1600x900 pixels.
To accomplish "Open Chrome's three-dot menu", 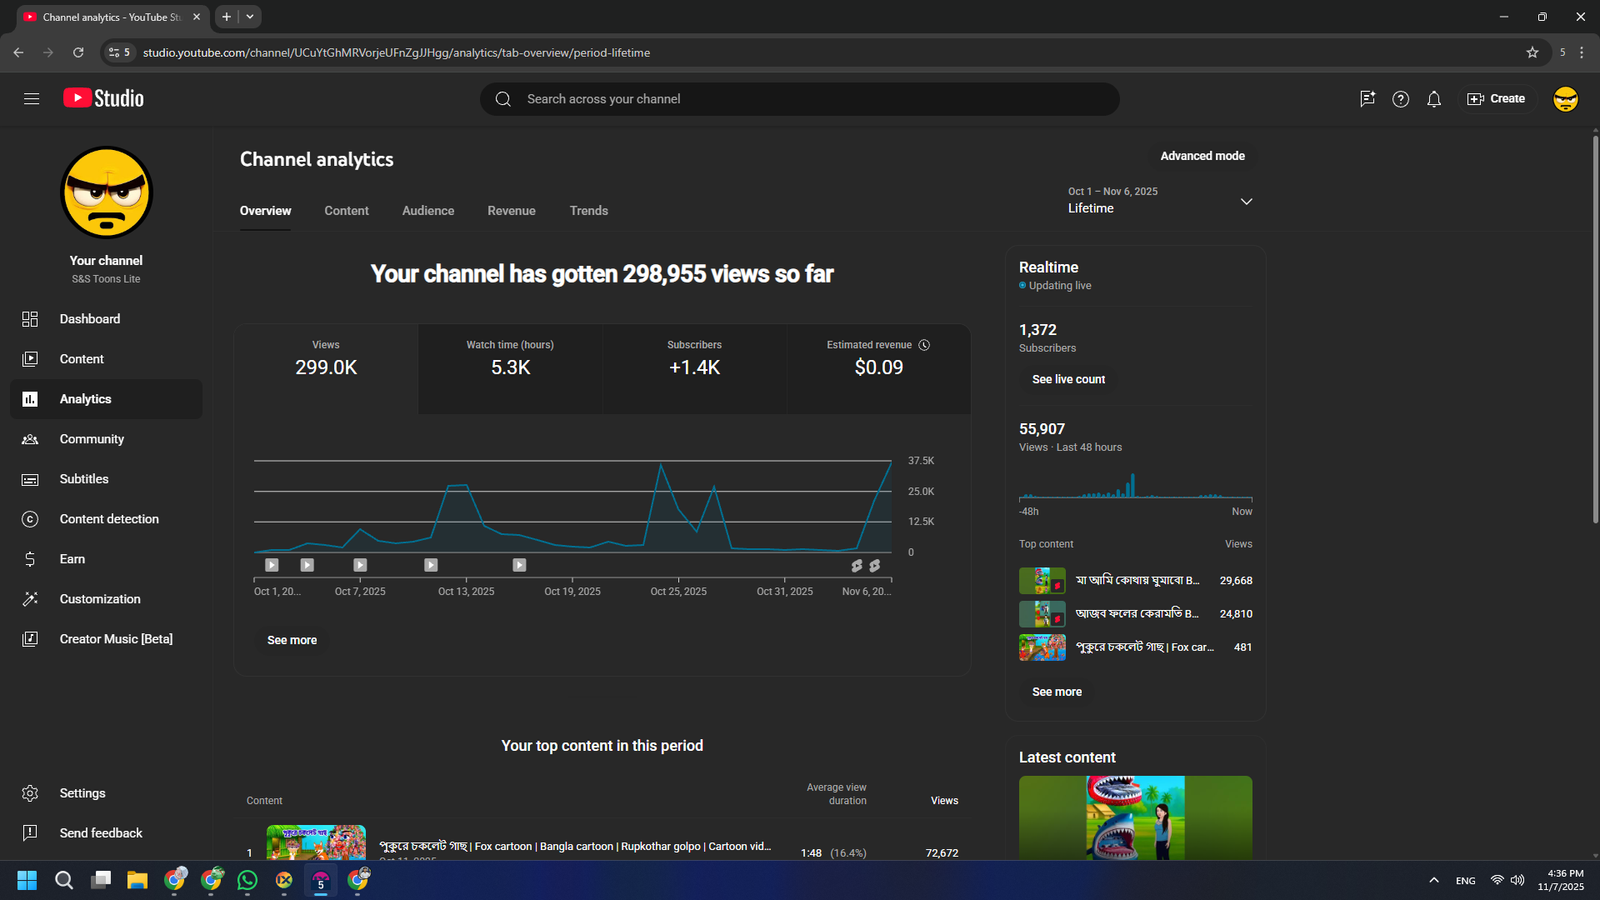I will pyautogui.click(x=1581, y=53).
